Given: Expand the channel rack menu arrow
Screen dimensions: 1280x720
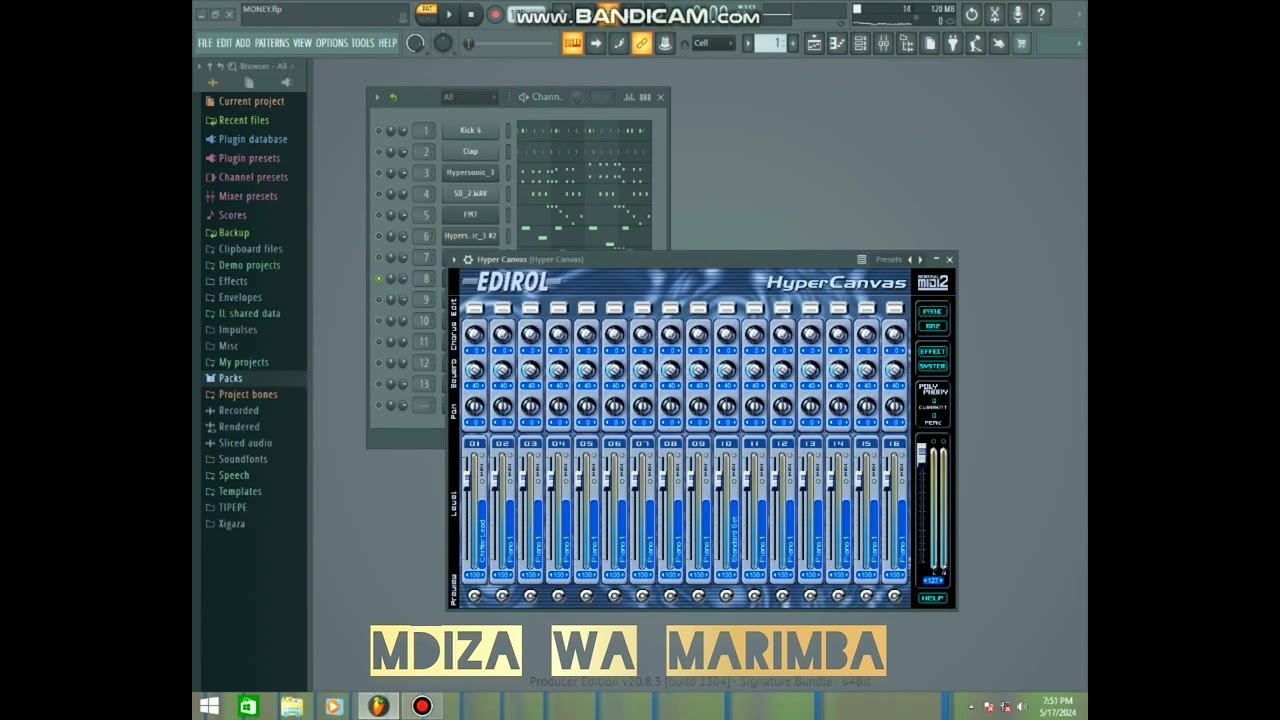Looking at the screenshot, I should coord(377,97).
